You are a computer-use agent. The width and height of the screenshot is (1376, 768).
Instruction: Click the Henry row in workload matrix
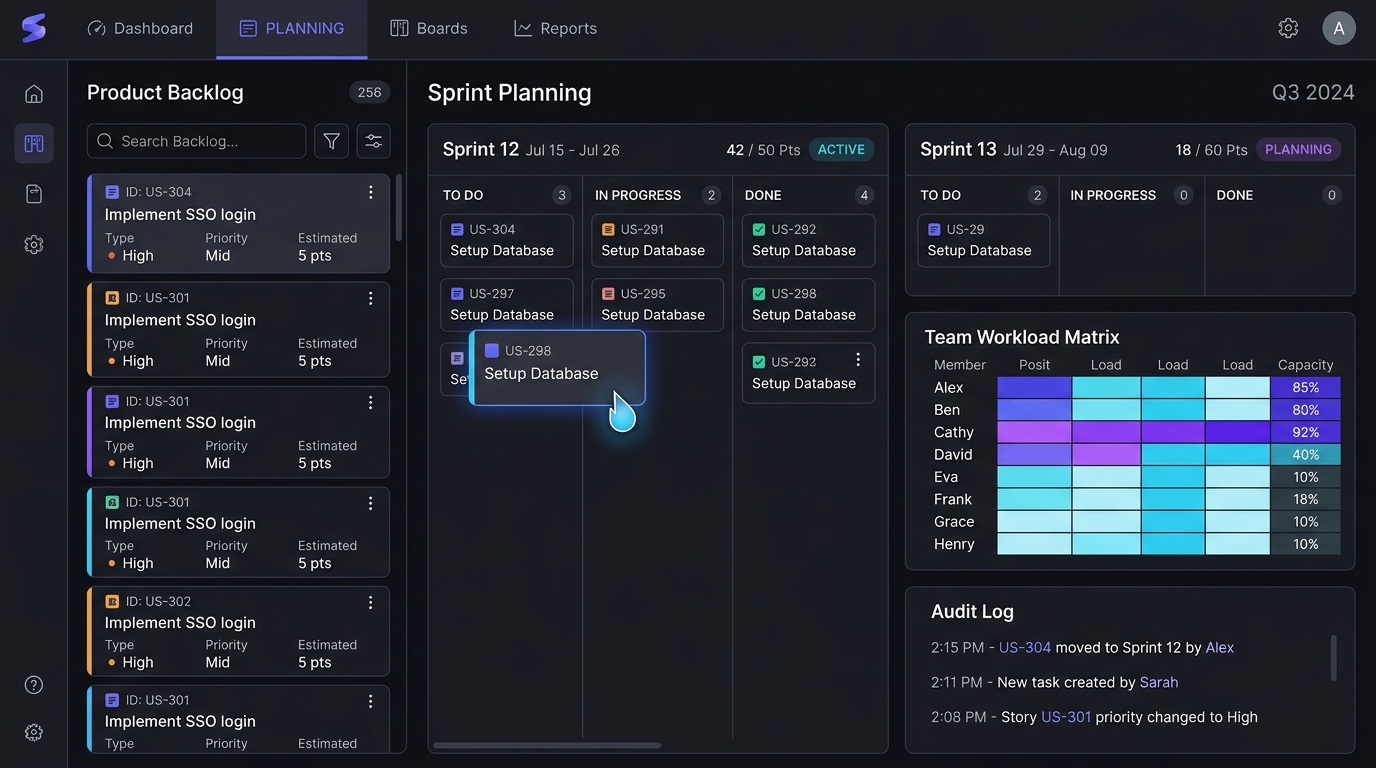click(1136, 544)
